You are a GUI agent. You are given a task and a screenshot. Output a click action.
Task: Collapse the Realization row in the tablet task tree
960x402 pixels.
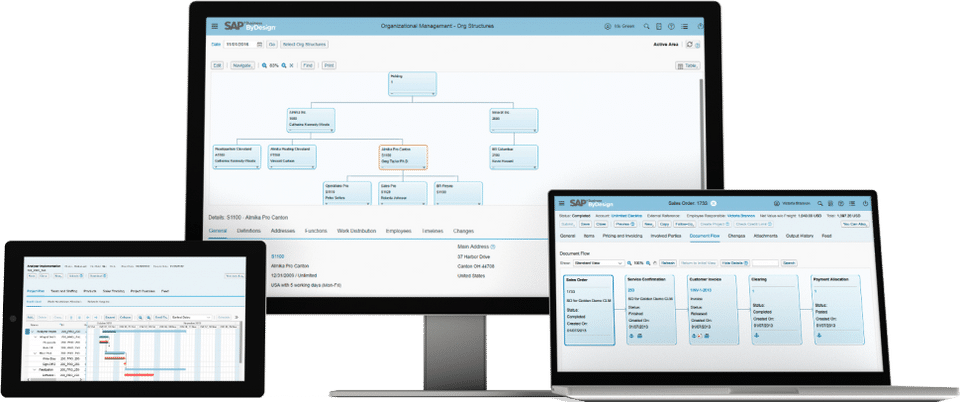click(x=34, y=370)
